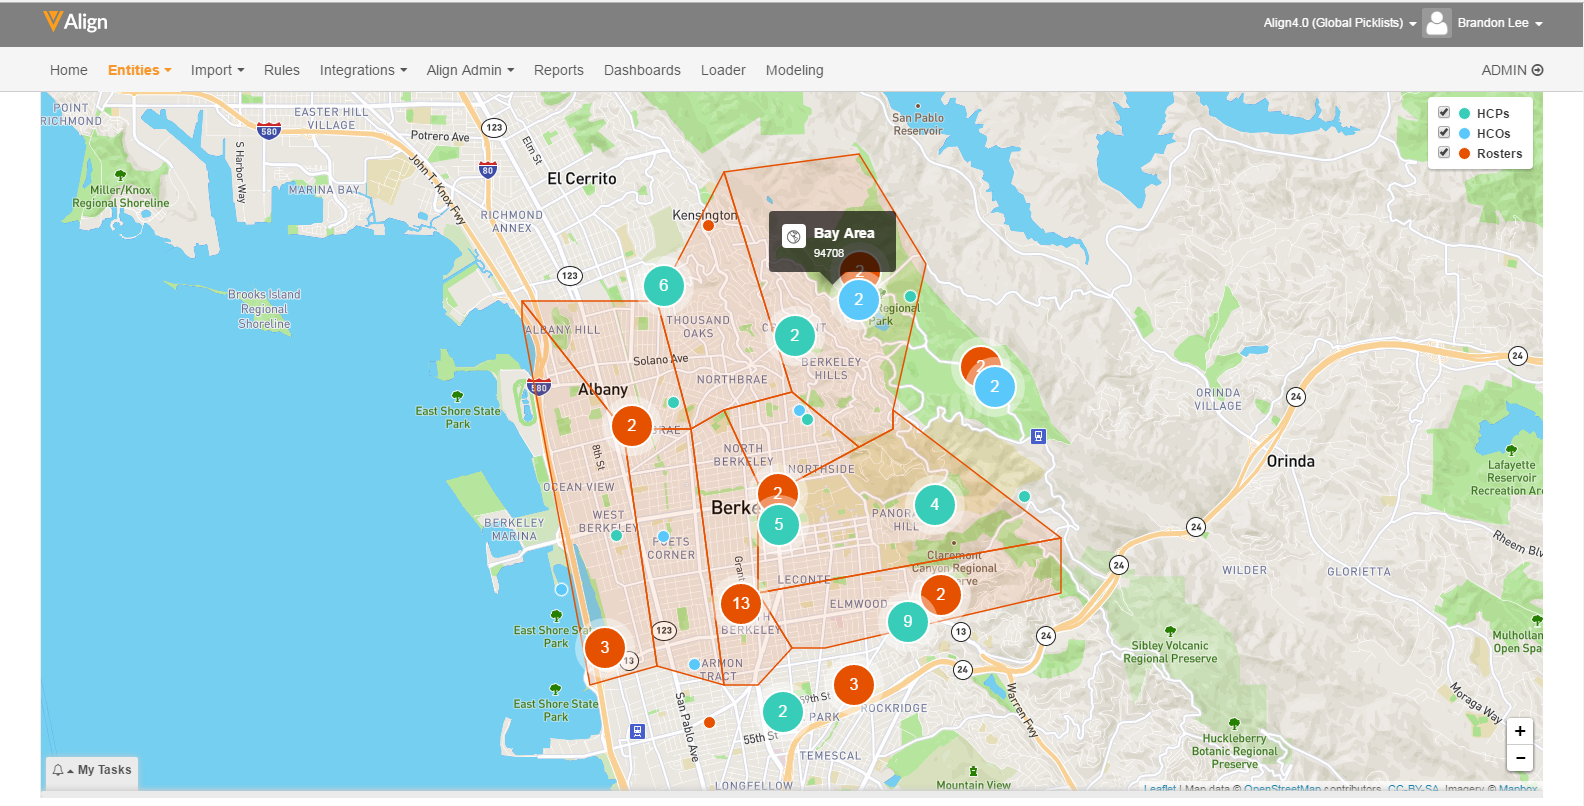Toggle the HCOs layer checkbox

coord(1443,132)
